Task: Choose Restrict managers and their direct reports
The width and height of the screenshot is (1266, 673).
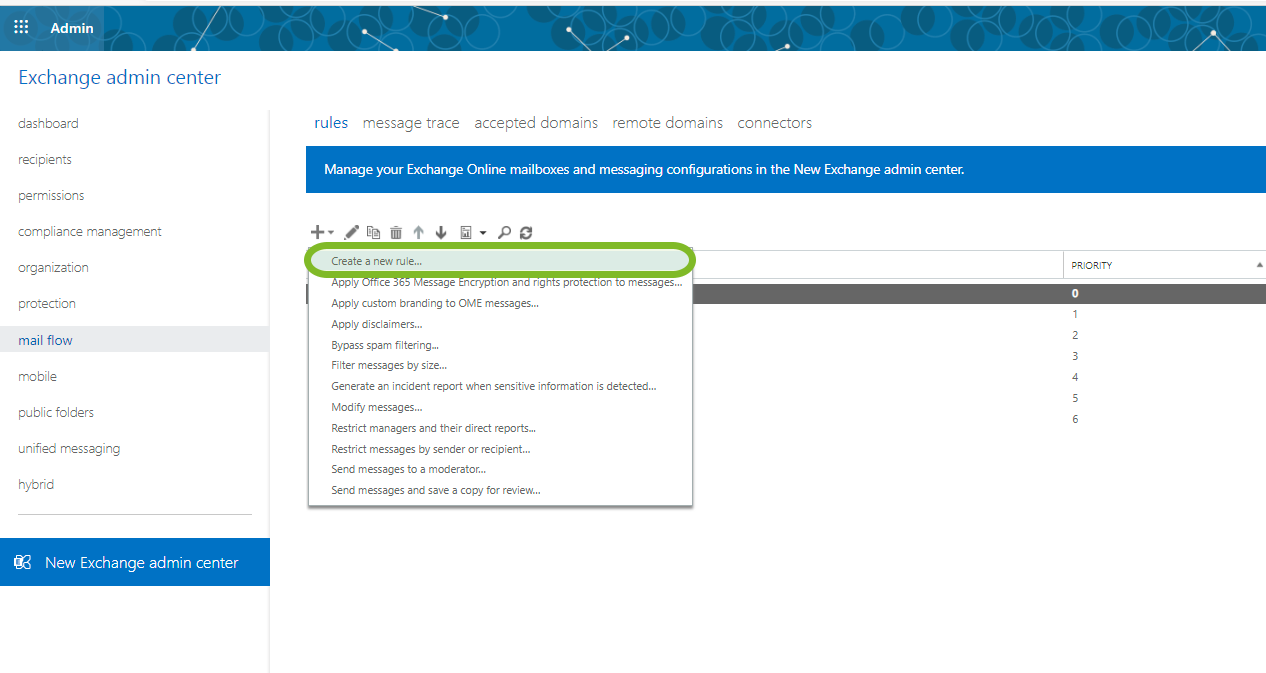Action: coord(500,428)
